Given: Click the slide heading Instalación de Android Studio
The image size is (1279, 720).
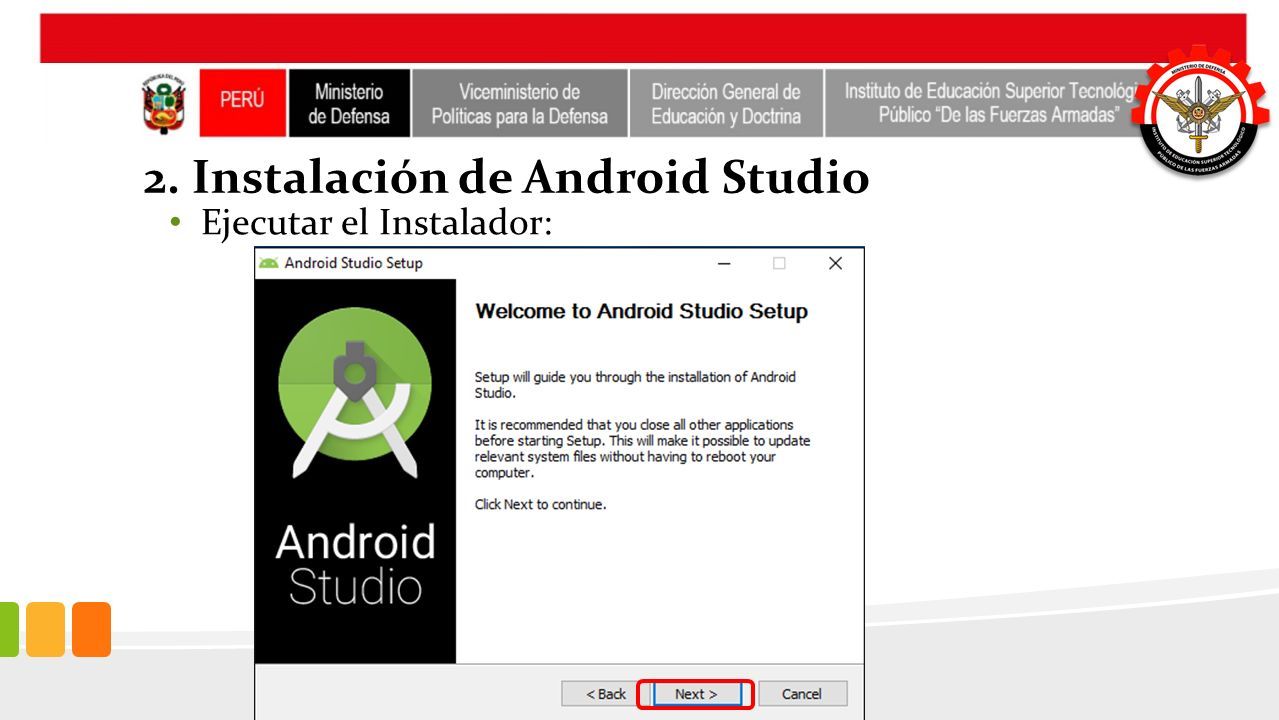Looking at the screenshot, I should pos(506,177).
